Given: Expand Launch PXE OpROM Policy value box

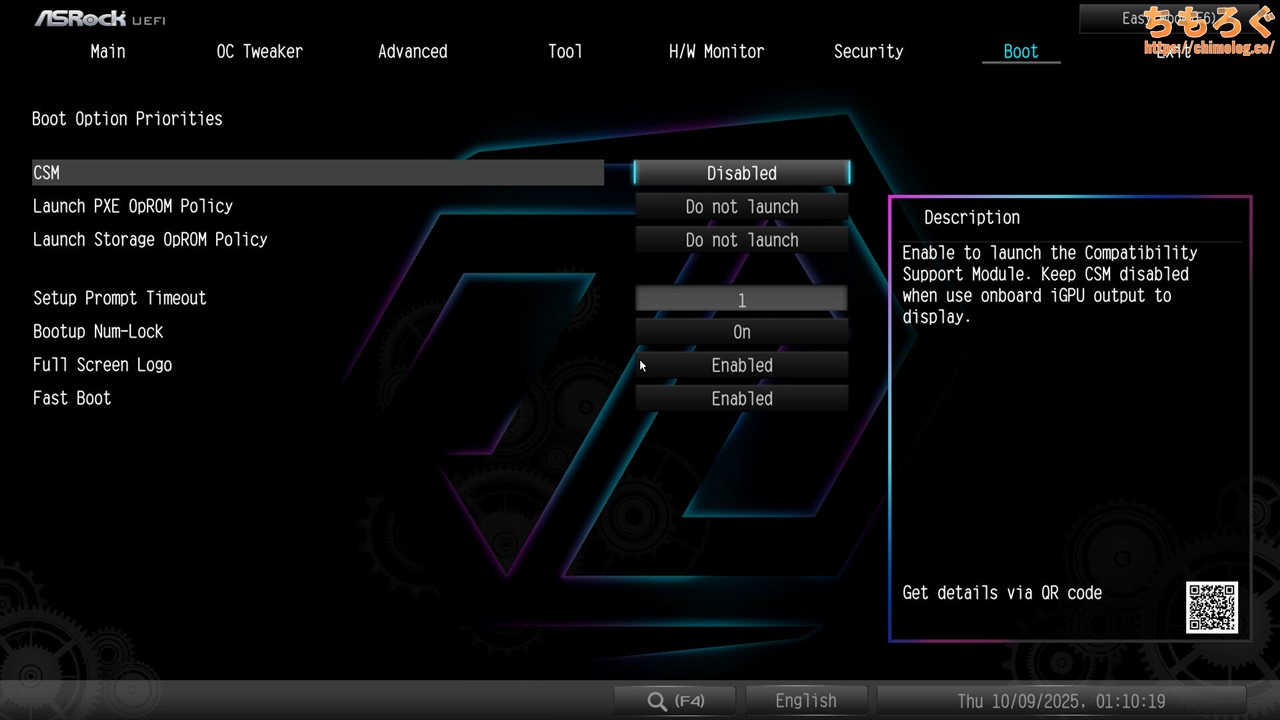Looking at the screenshot, I should 741,207.
